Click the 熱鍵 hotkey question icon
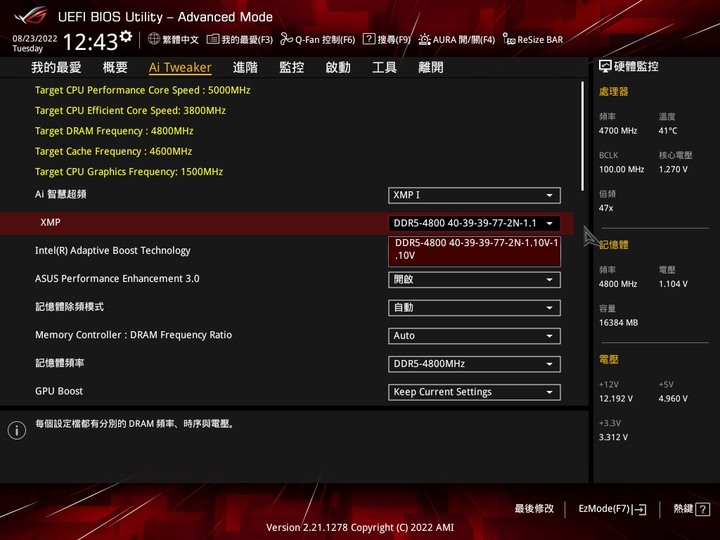 [x=703, y=509]
